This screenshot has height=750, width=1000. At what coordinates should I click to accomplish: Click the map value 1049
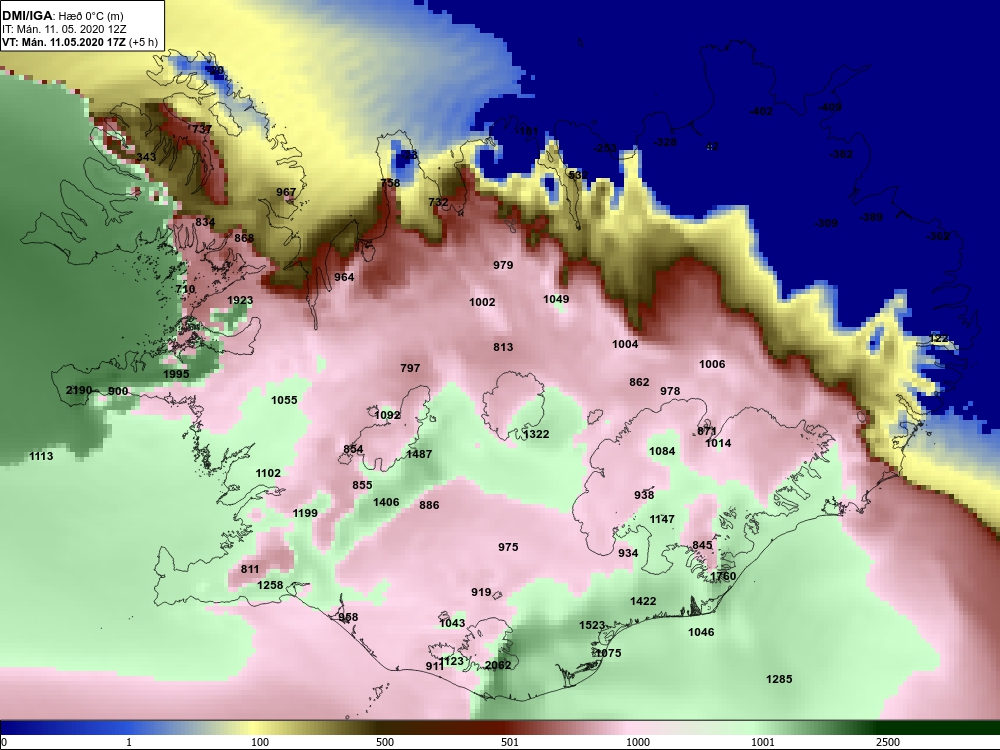coord(556,299)
